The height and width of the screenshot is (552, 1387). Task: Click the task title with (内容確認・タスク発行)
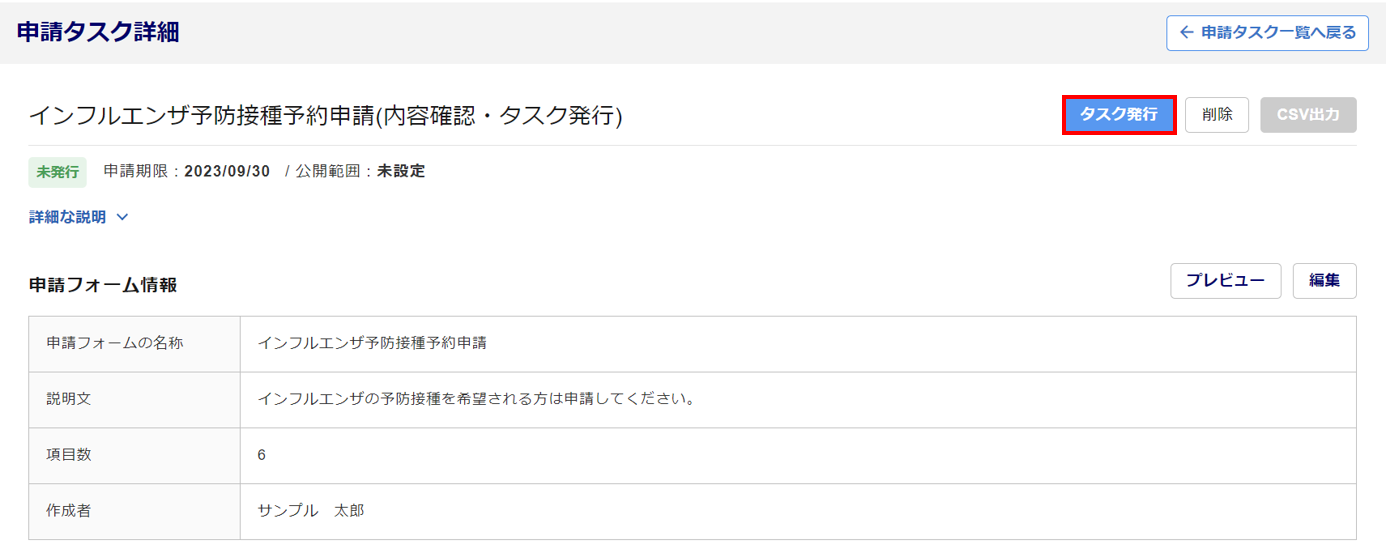pyautogui.click(x=325, y=117)
